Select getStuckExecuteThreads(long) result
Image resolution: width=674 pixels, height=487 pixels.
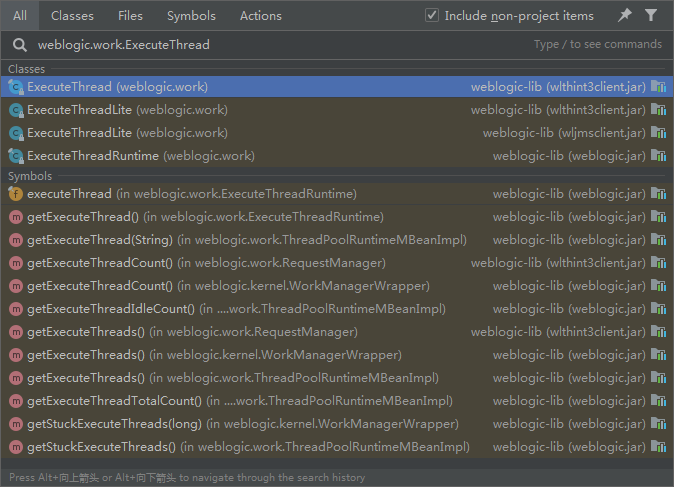[337, 424]
